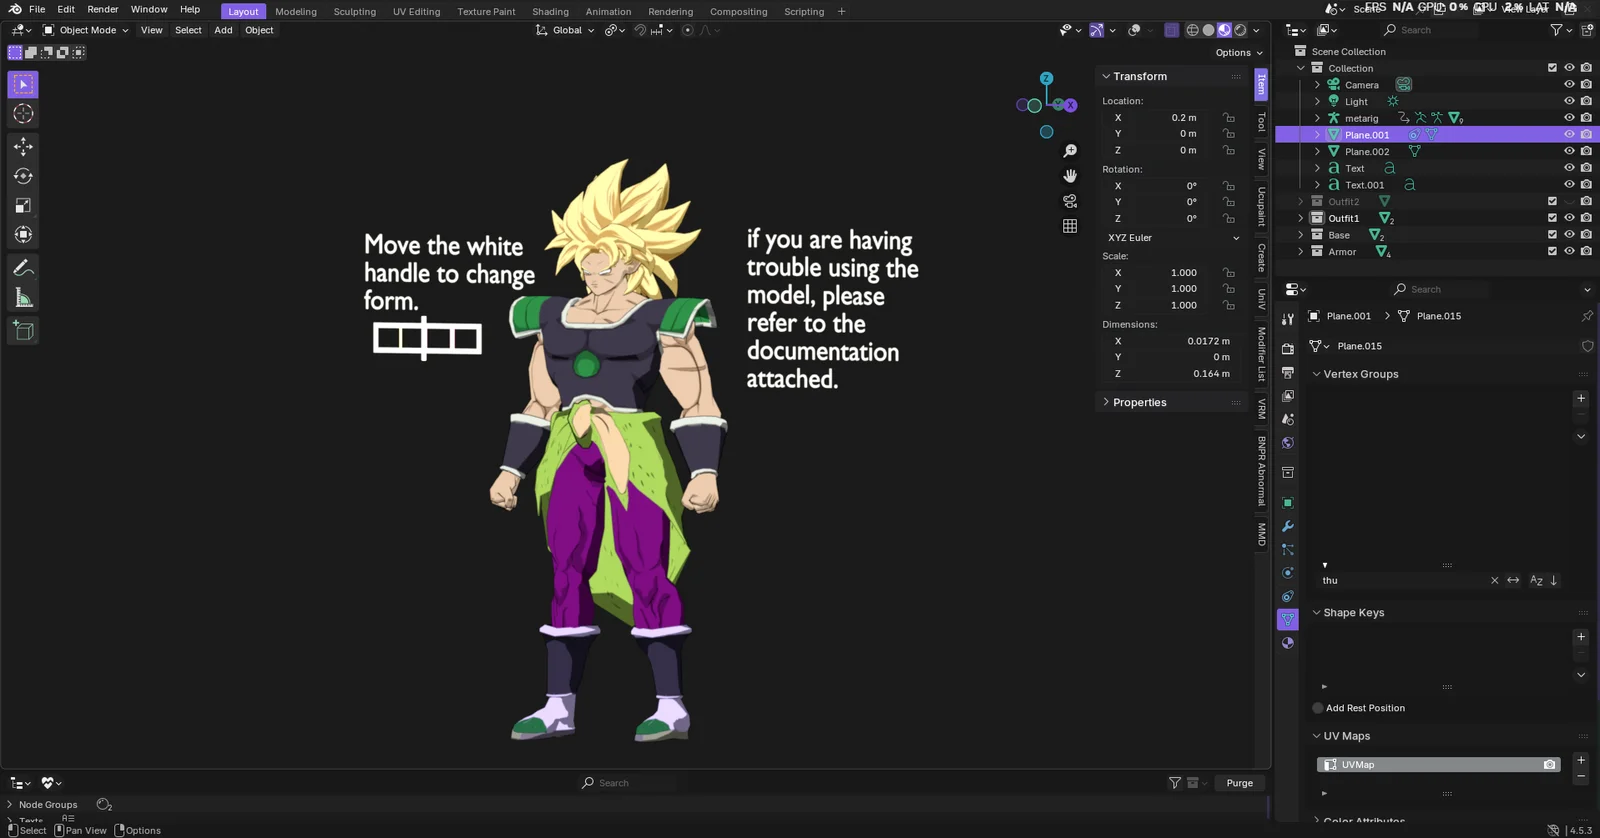
Task: Hide the Camera object with its eye icon
Action: point(1569,85)
